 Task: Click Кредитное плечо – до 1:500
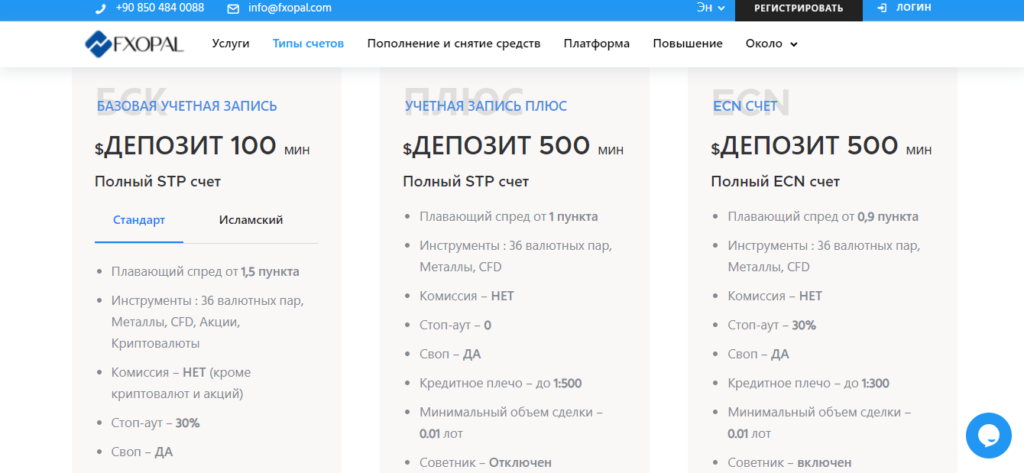coord(500,383)
